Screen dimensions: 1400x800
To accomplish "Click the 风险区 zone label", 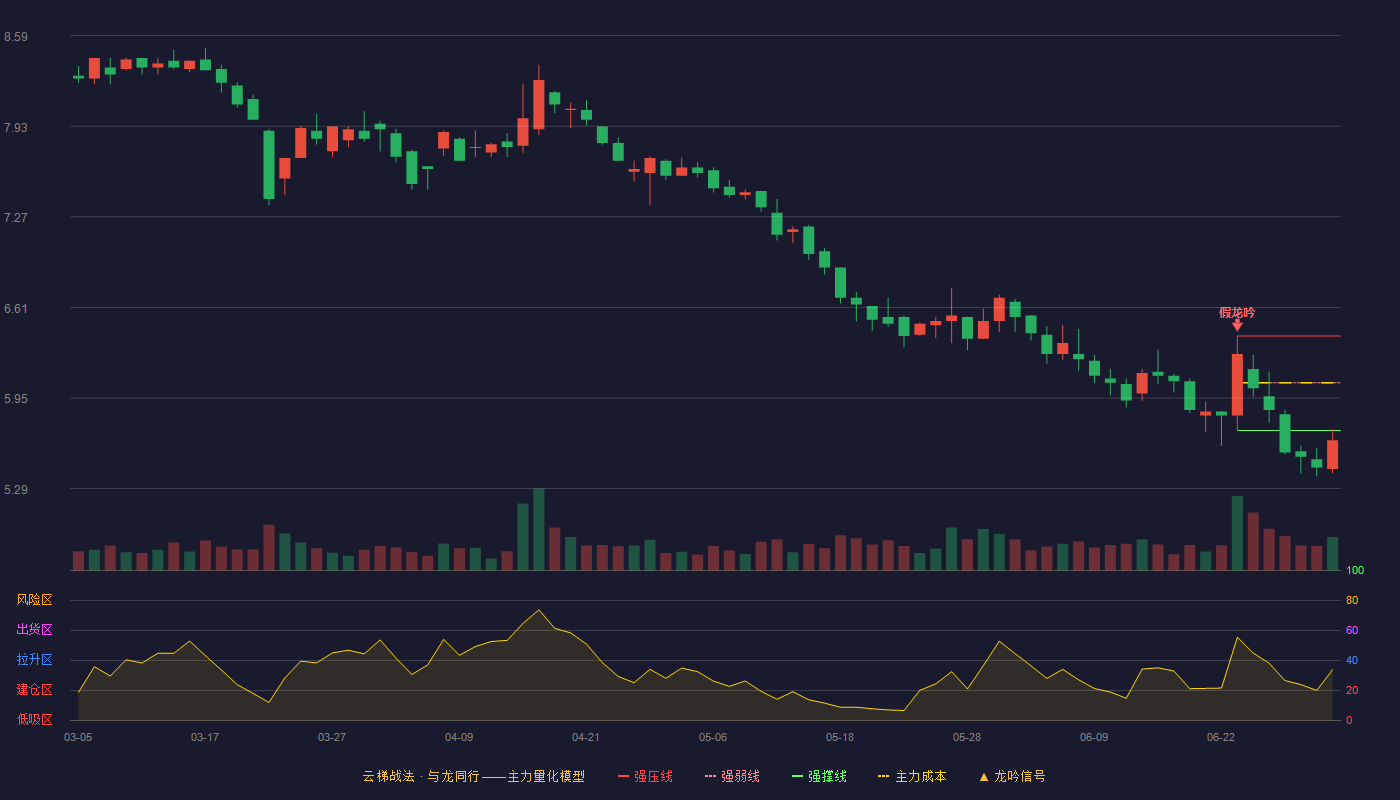I will pos(34,600).
